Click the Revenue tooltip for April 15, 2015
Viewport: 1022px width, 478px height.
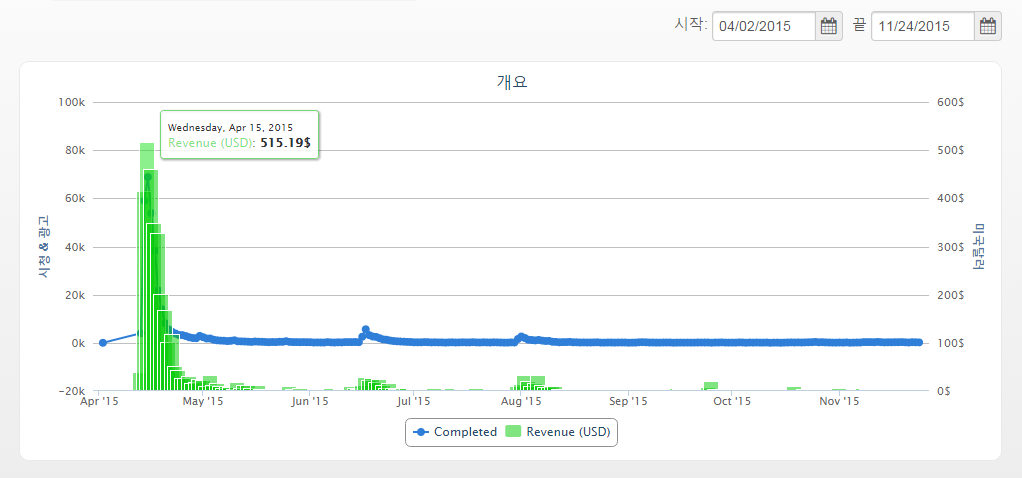239,135
